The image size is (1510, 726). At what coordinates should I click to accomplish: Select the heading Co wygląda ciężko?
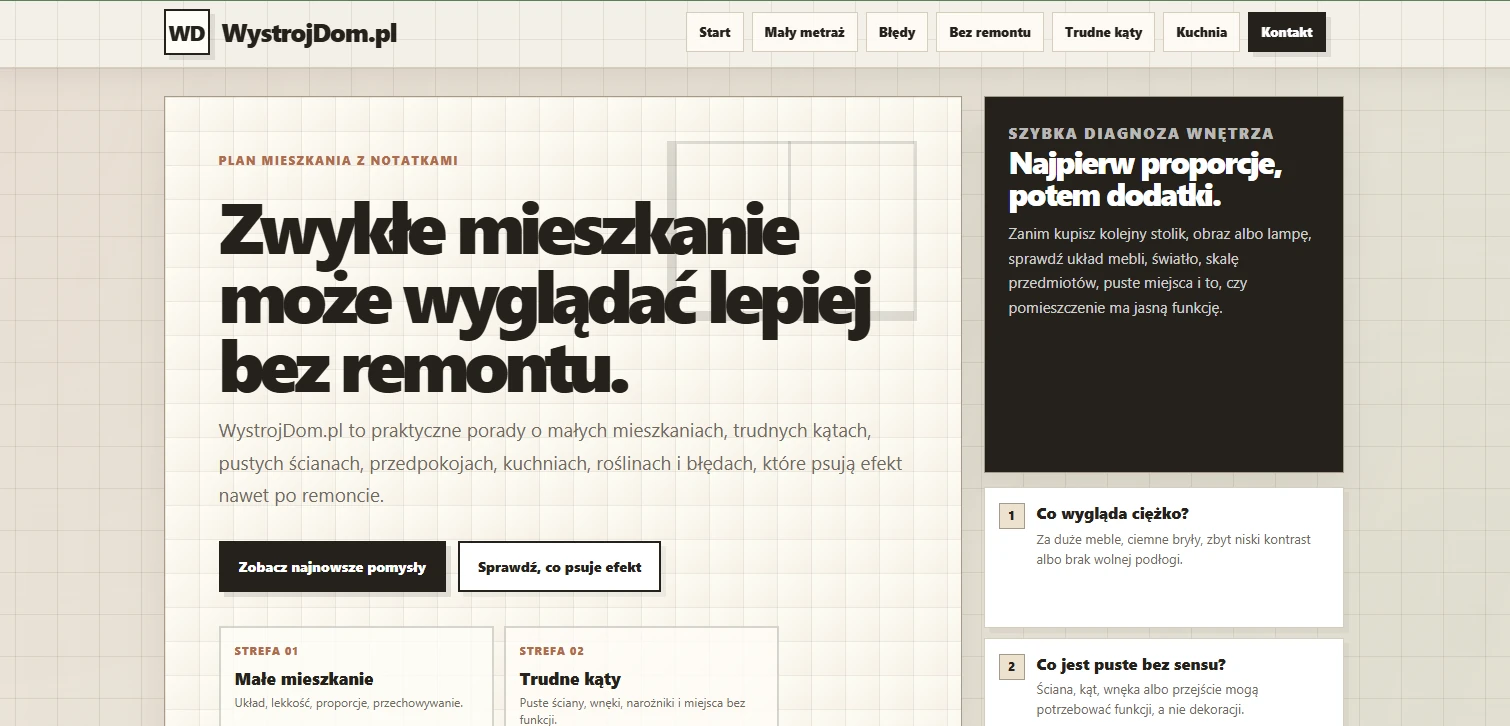(x=1112, y=514)
